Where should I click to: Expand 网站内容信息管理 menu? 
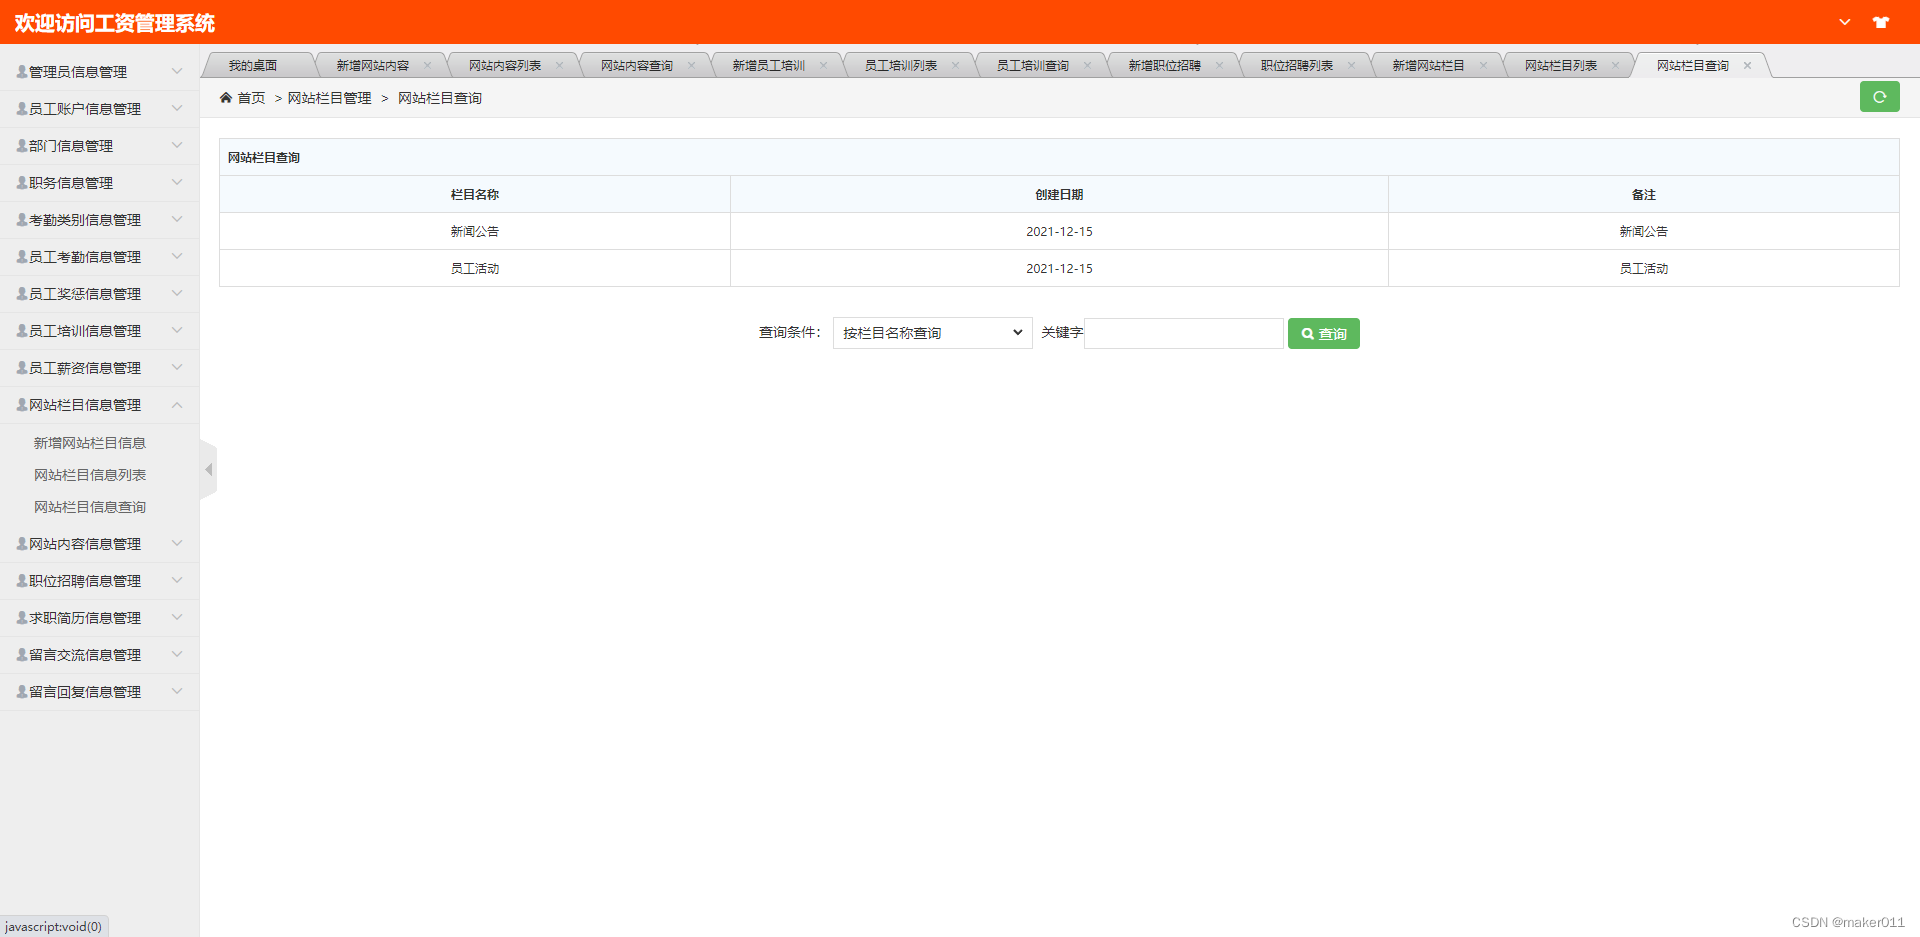tap(99, 544)
